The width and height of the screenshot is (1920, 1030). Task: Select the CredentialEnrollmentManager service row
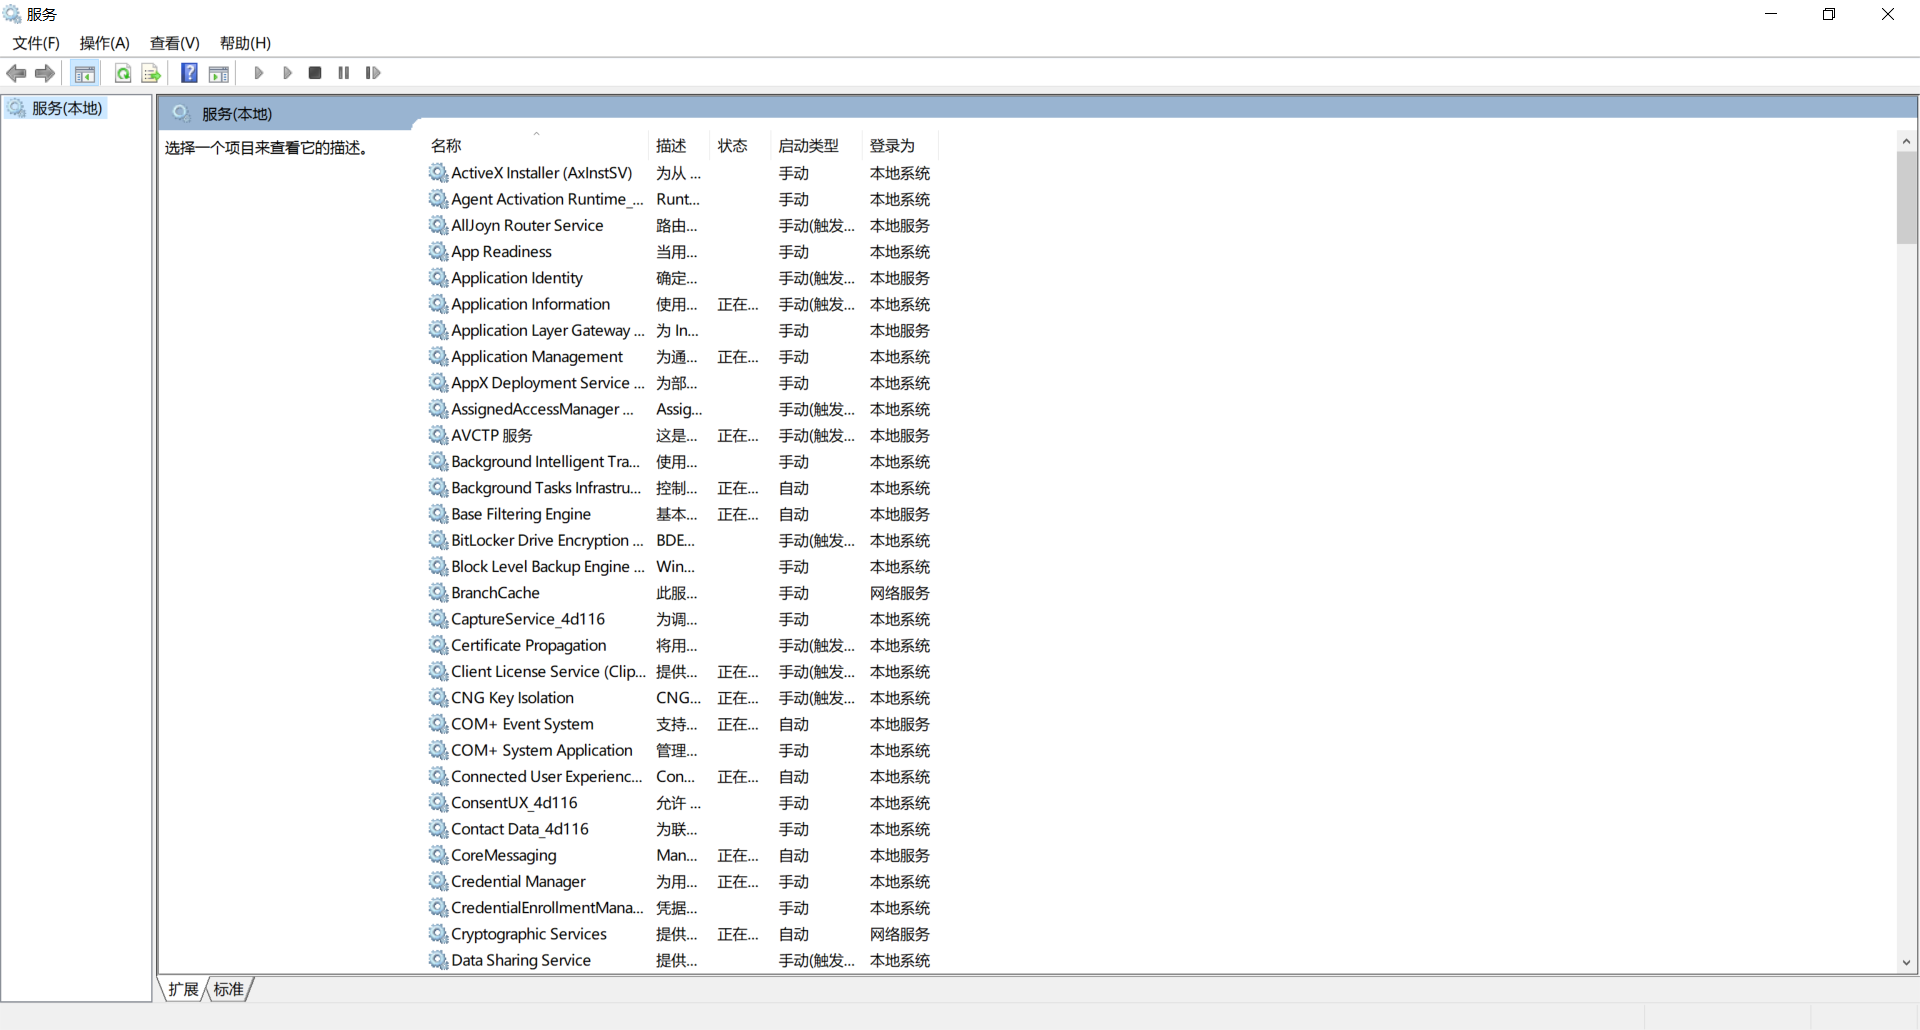pyautogui.click(x=683, y=908)
